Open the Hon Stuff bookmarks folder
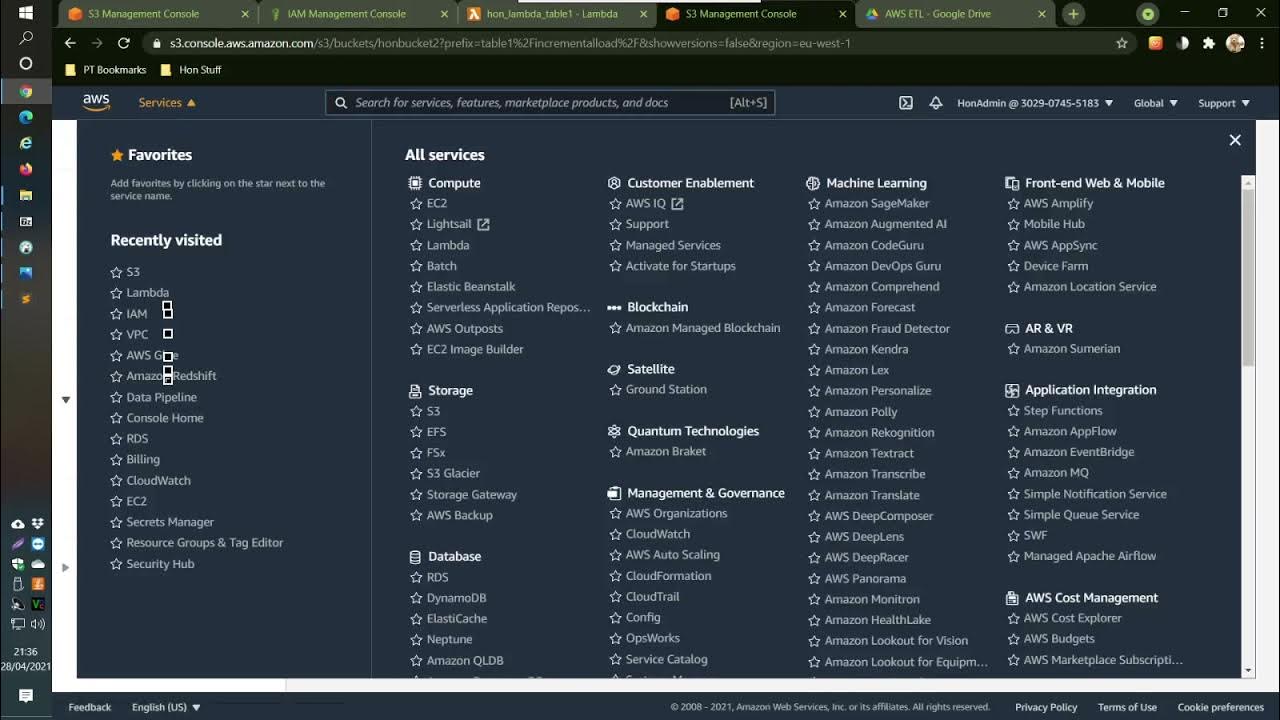Screen dimensions: 1280x720 [x=191, y=70]
